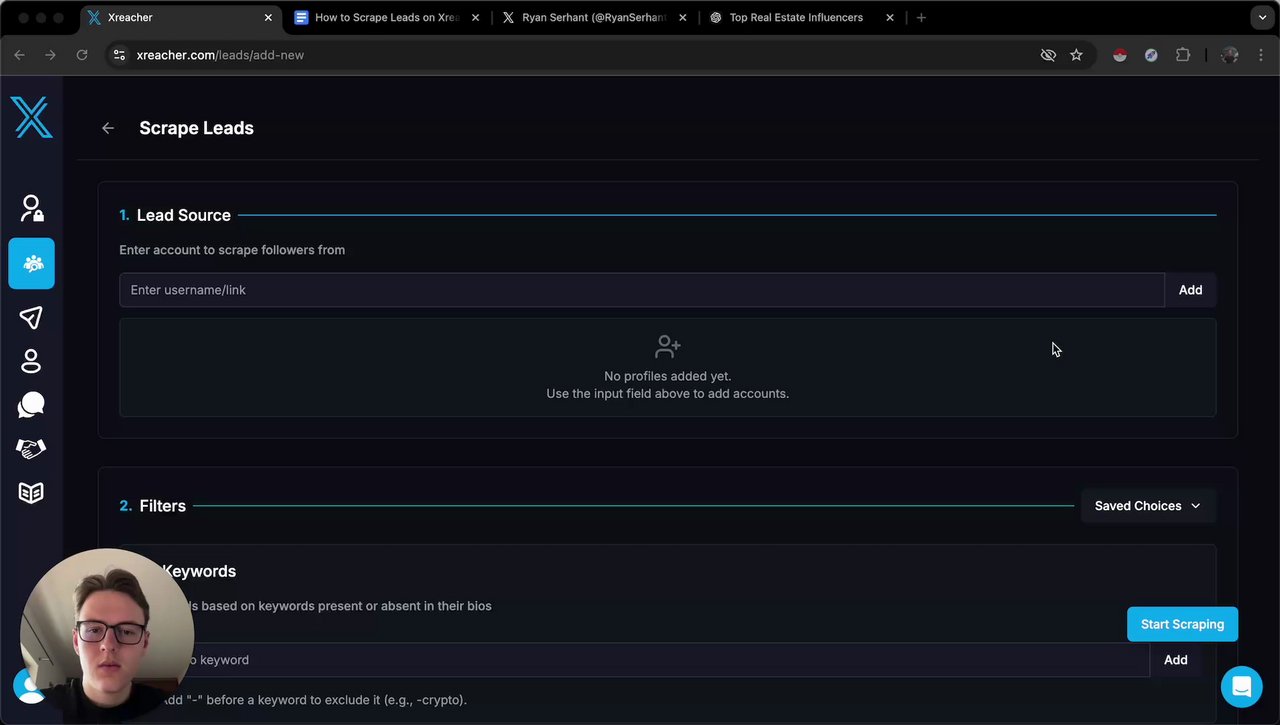Viewport: 1280px width, 725px height.
Task: Click Add next to username field
Action: coord(1190,290)
